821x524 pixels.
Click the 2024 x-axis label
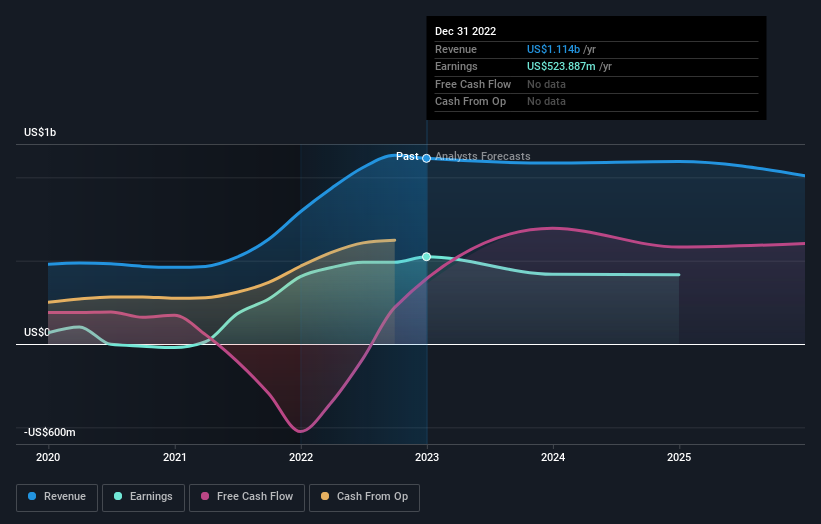pyautogui.click(x=553, y=458)
